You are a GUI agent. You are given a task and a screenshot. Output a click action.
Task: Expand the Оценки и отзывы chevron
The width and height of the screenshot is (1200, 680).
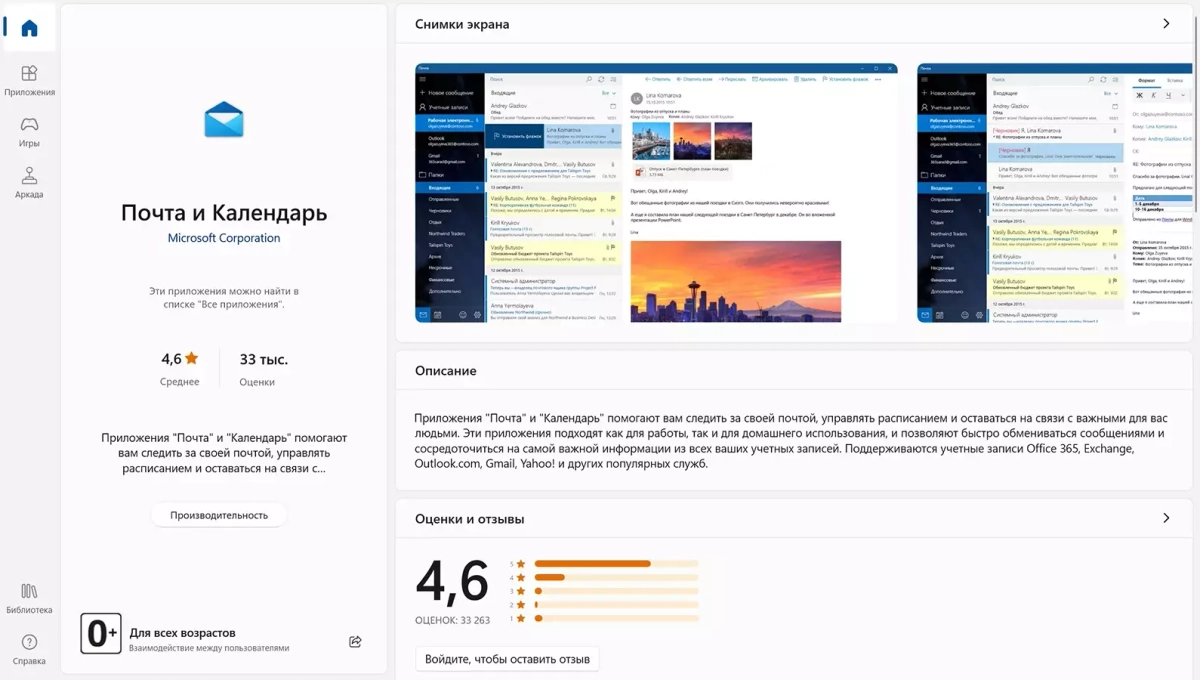pyautogui.click(x=1166, y=518)
